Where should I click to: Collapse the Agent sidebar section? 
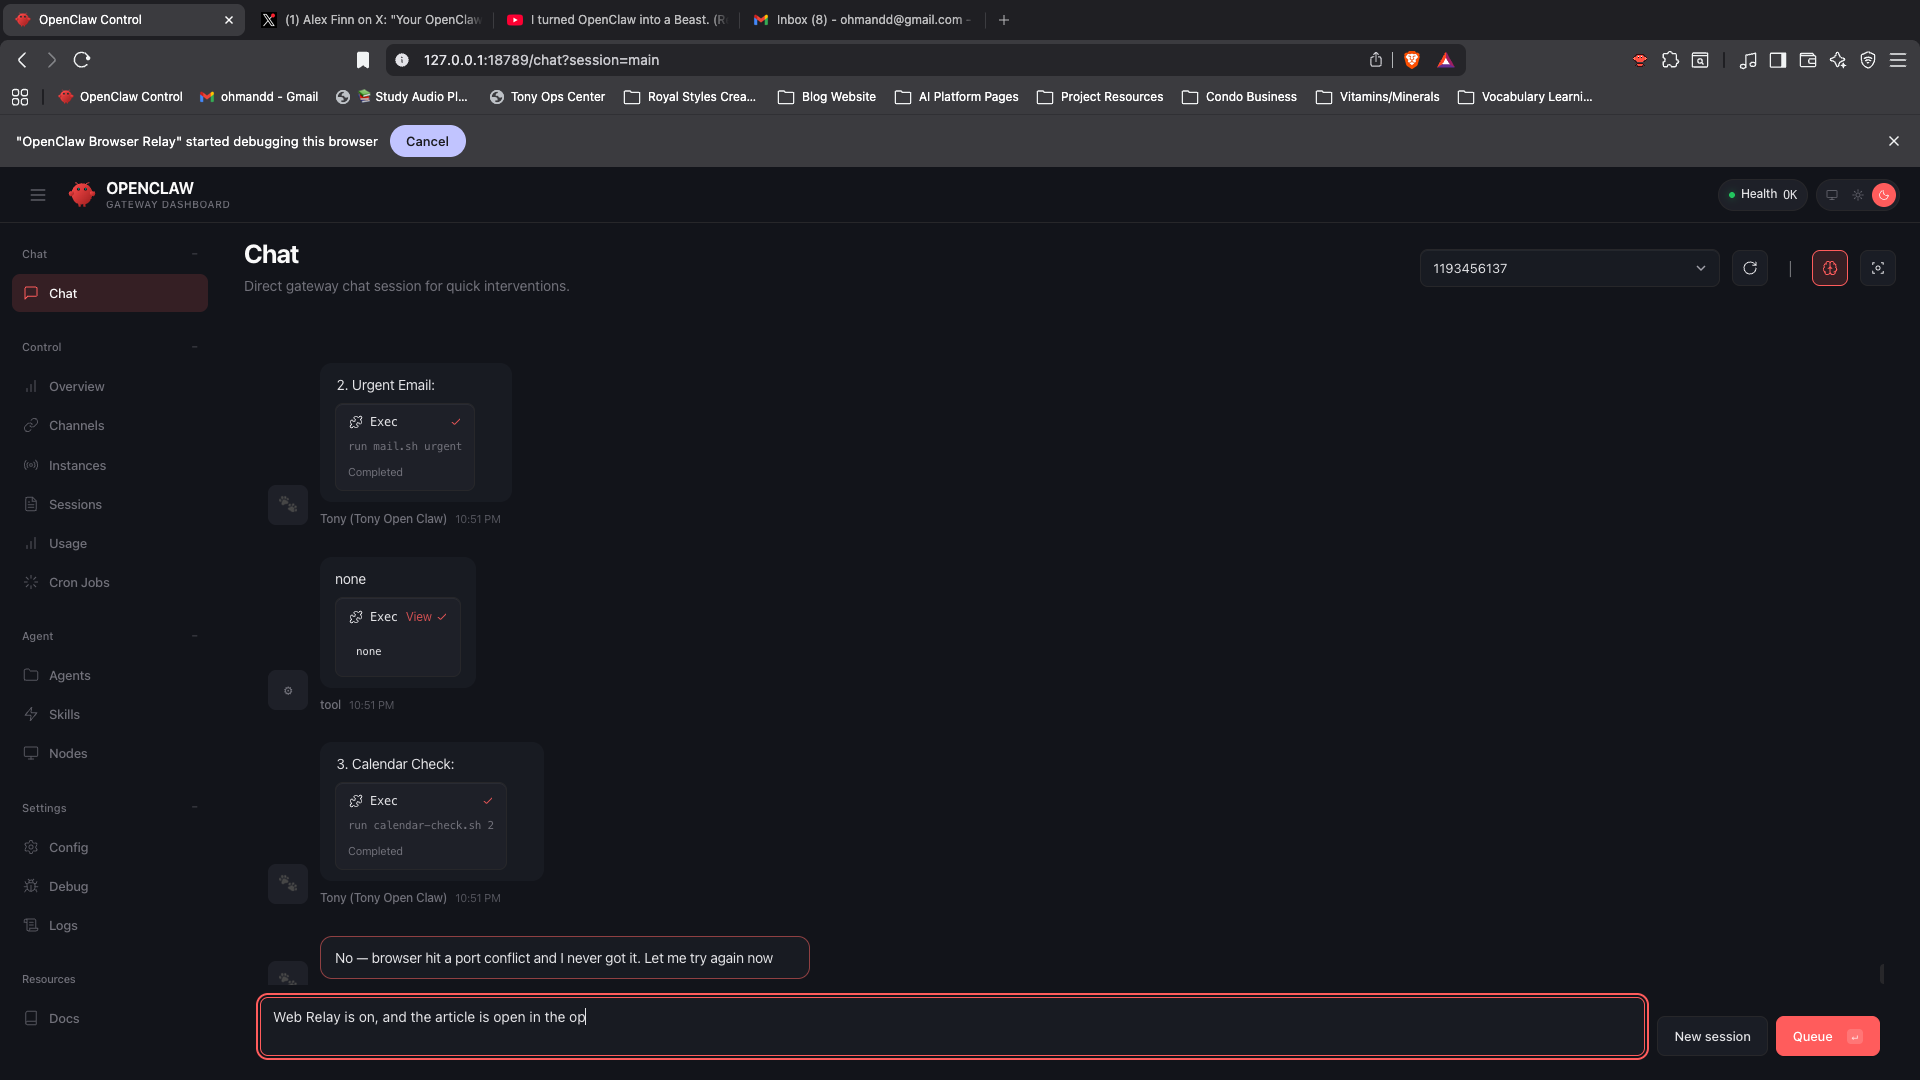tap(194, 636)
